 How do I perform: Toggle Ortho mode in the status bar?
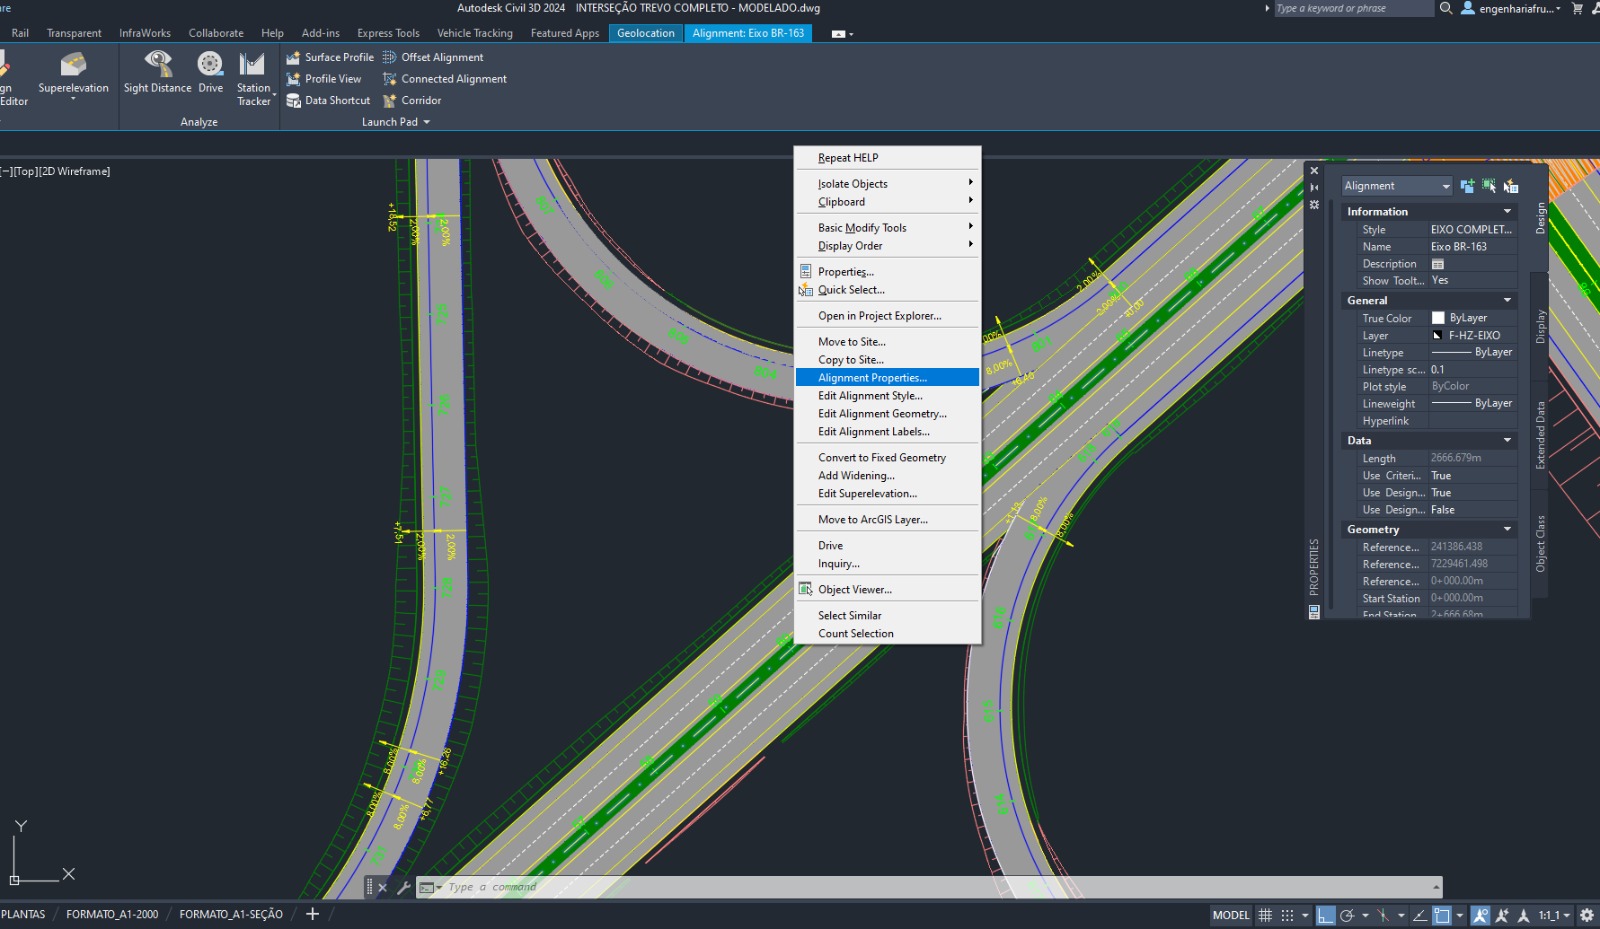1325,915
